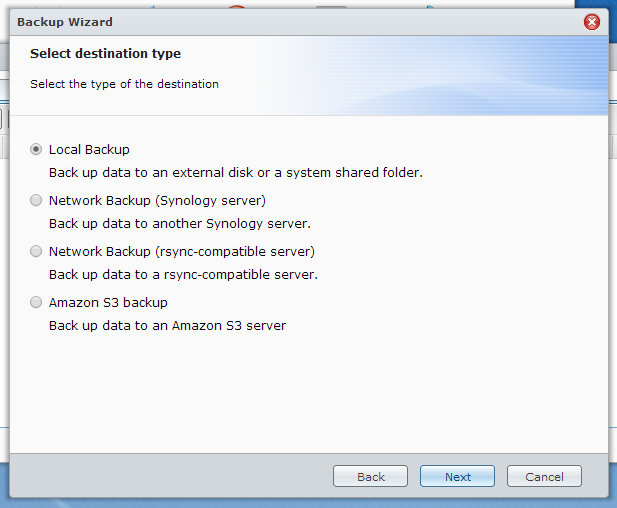Viewport: 617px width, 508px height.
Task: Cancel the backup wizard
Action: coord(544,477)
